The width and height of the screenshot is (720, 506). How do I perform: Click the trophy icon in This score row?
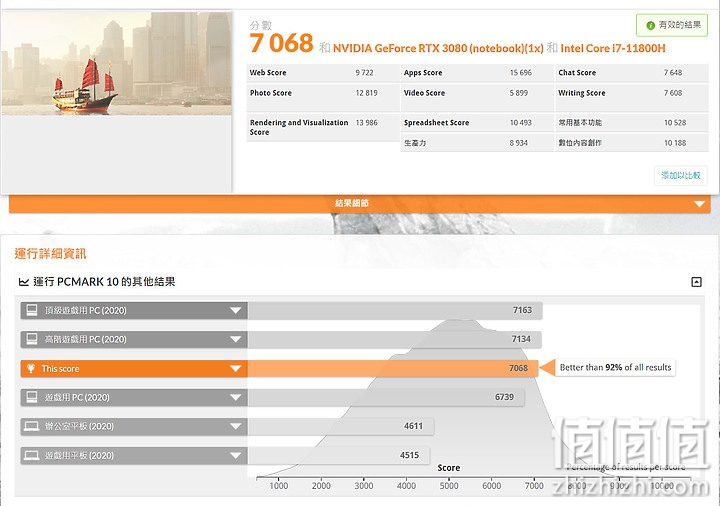pos(31,368)
